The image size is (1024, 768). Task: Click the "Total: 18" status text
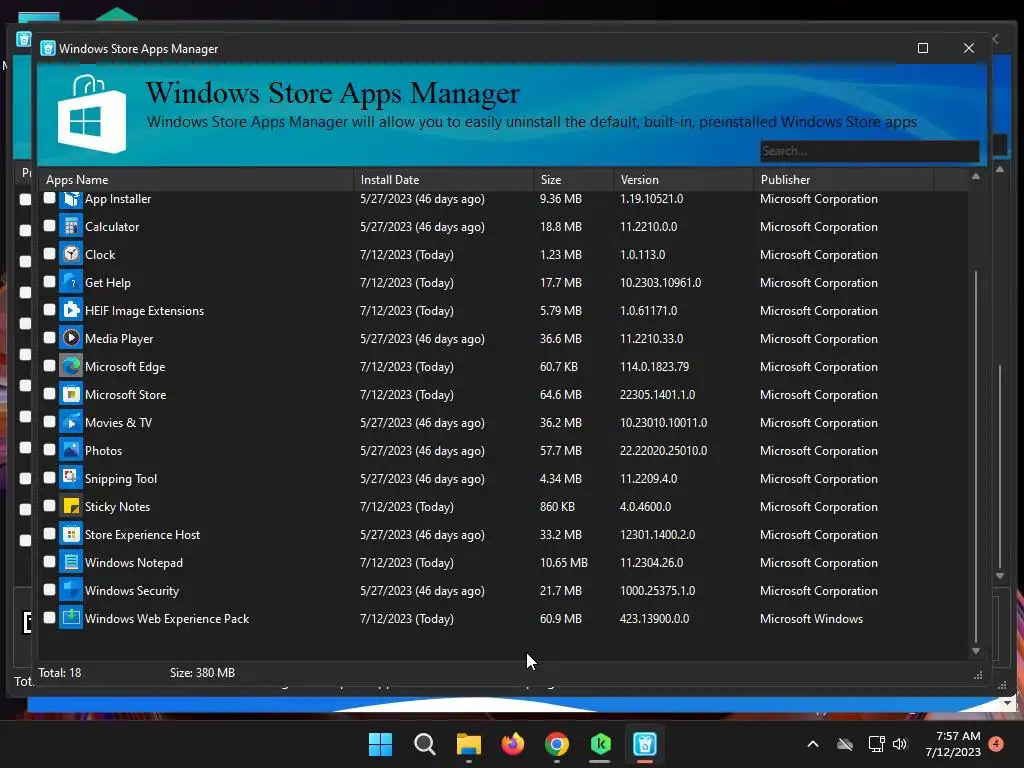pos(59,673)
